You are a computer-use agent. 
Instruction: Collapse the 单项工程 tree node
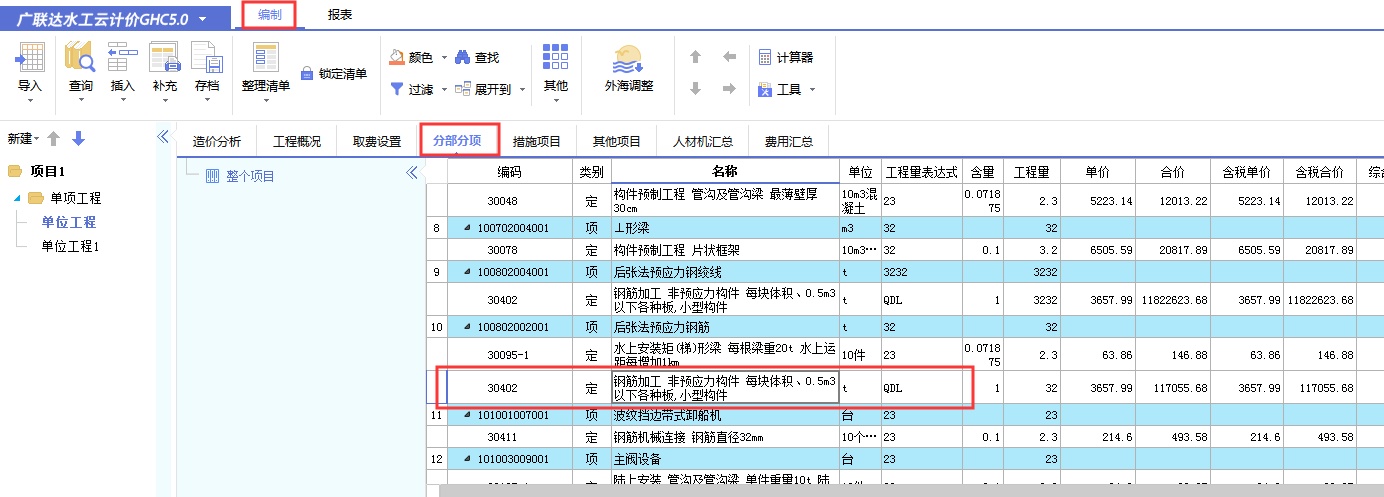pos(18,198)
